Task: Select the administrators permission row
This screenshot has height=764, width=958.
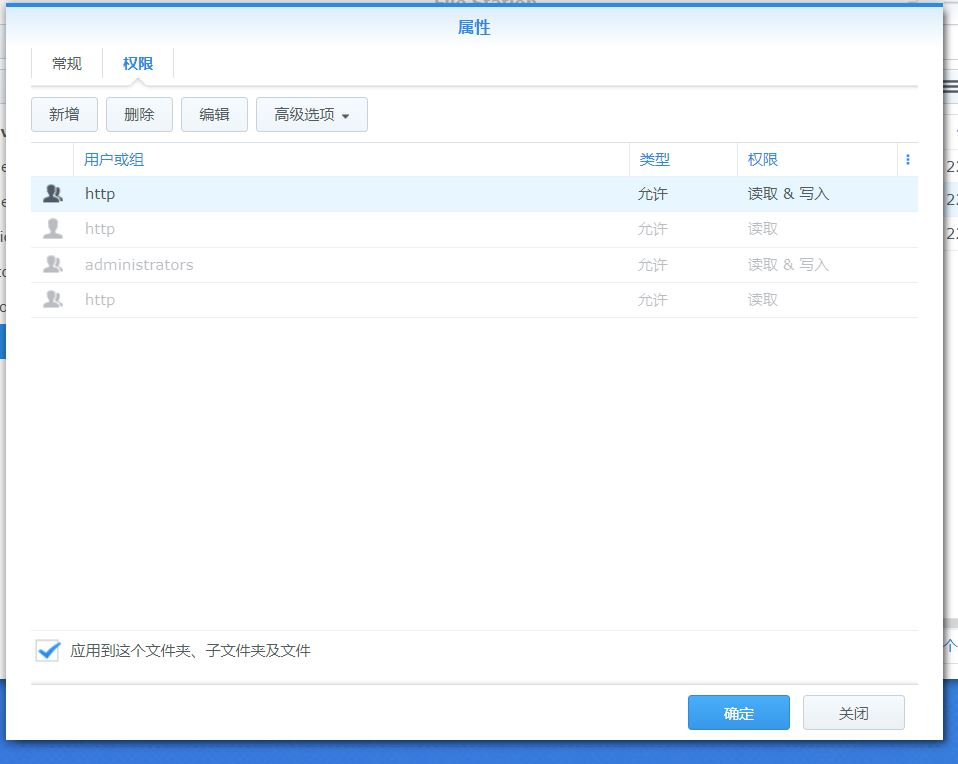Action: click(300, 264)
